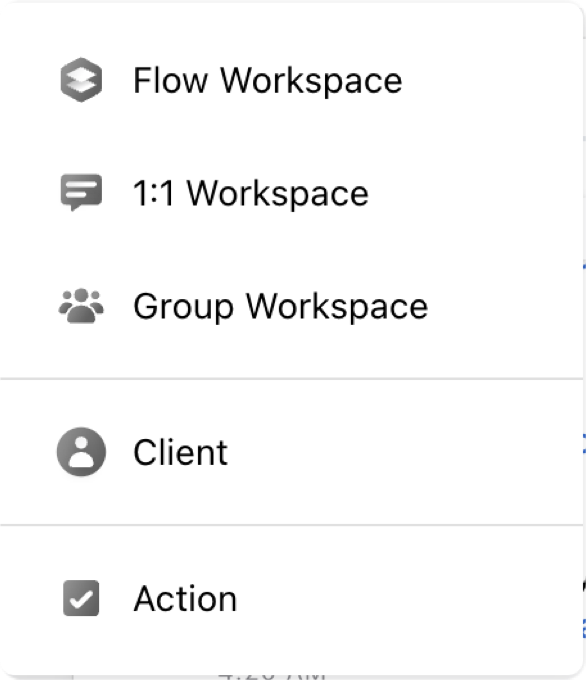Screen dimensions: 586x680
Task: Click the Action checkmark box icon
Action: [81, 598]
